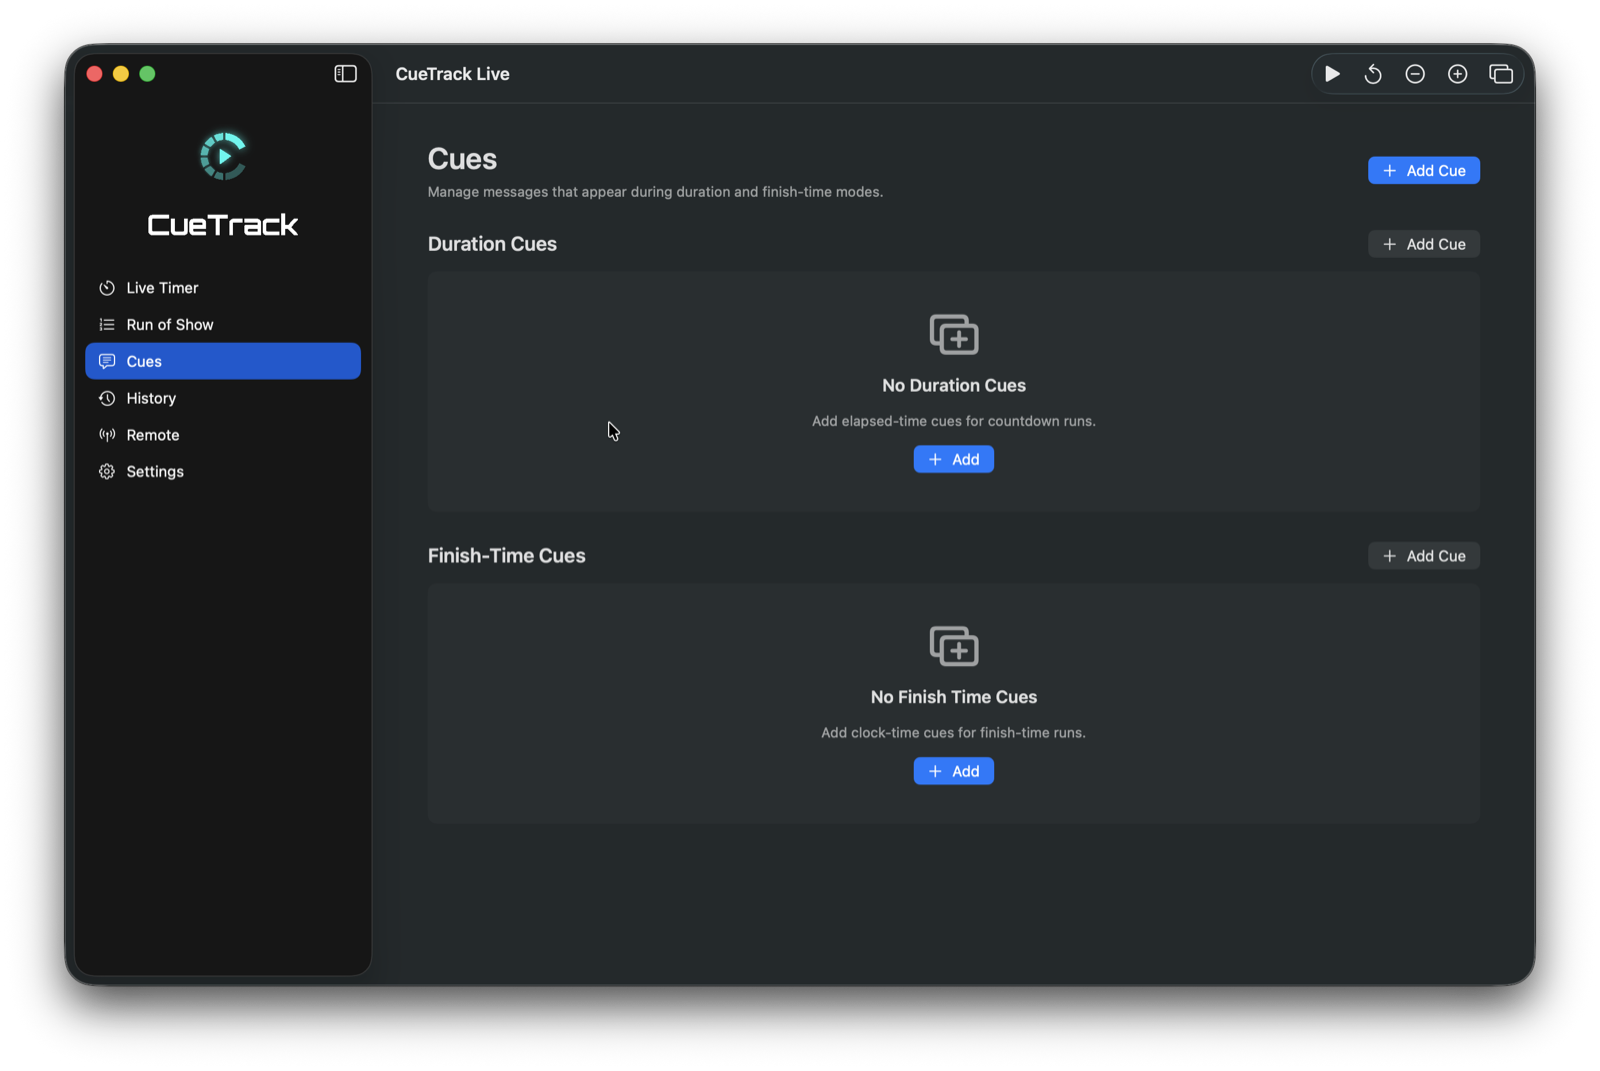Click the No Finish Time Cues placeholder icon
The image size is (1600, 1071).
click(x=954, y=646)
